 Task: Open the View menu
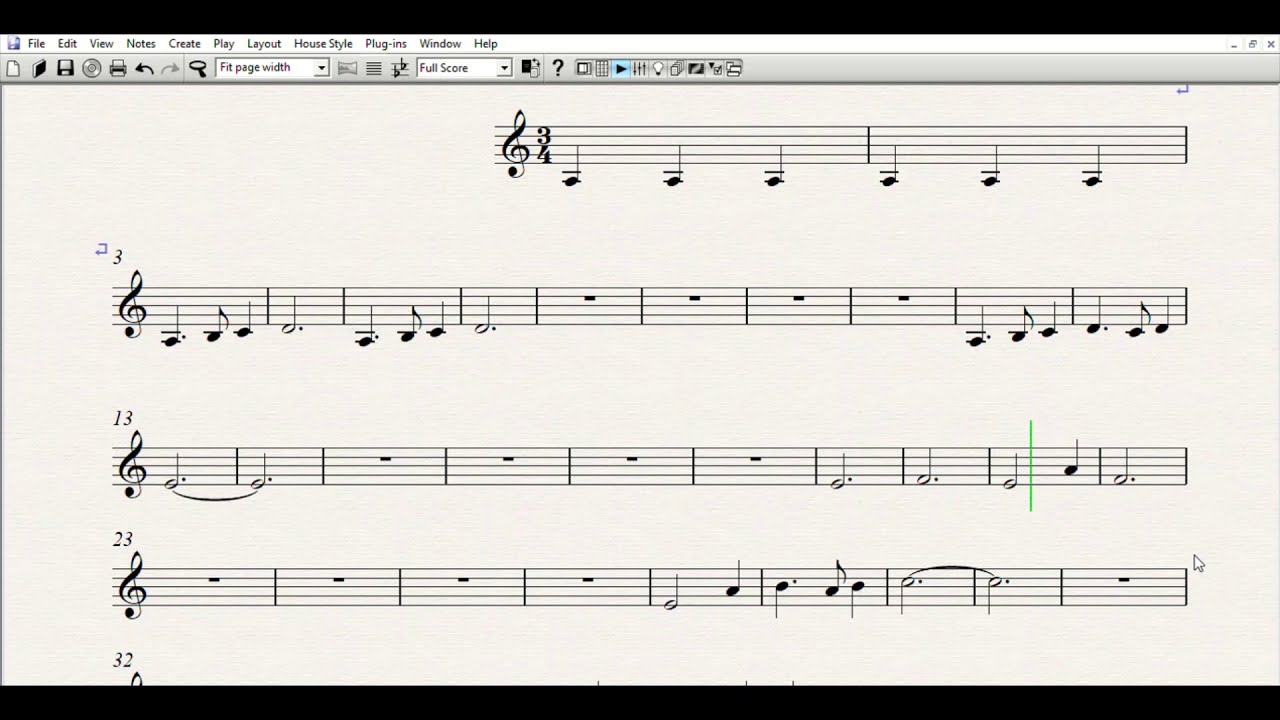click(102, 44)
